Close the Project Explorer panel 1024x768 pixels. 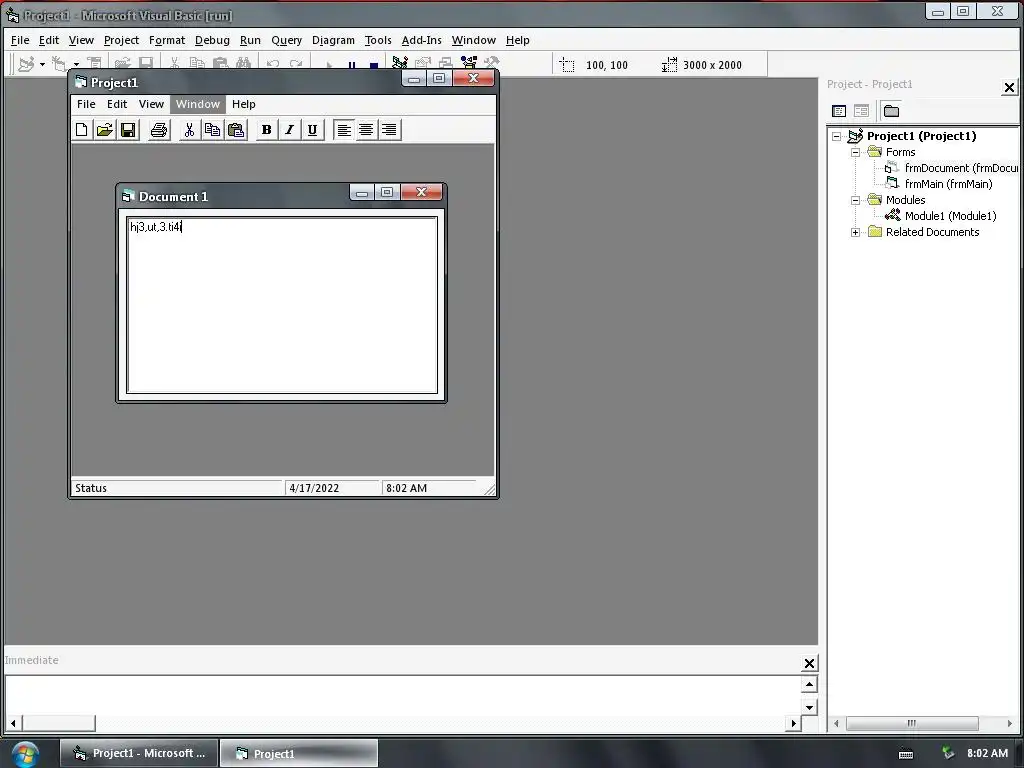click(x=1009, y=87)
